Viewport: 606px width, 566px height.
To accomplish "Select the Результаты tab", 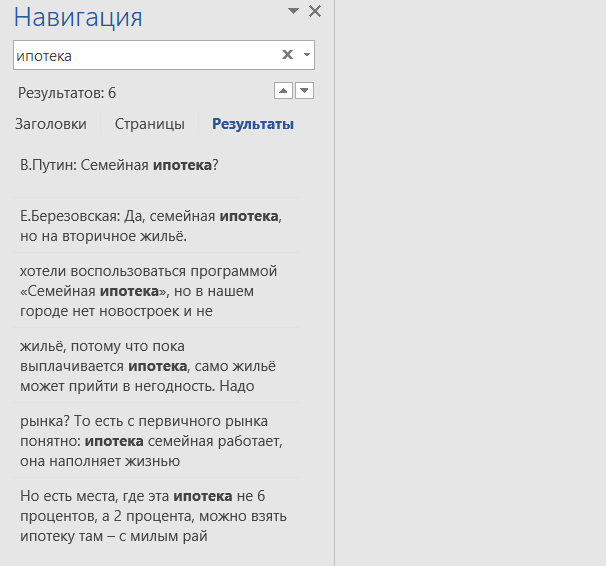I will pyautogui.click(x=252, y=124).
